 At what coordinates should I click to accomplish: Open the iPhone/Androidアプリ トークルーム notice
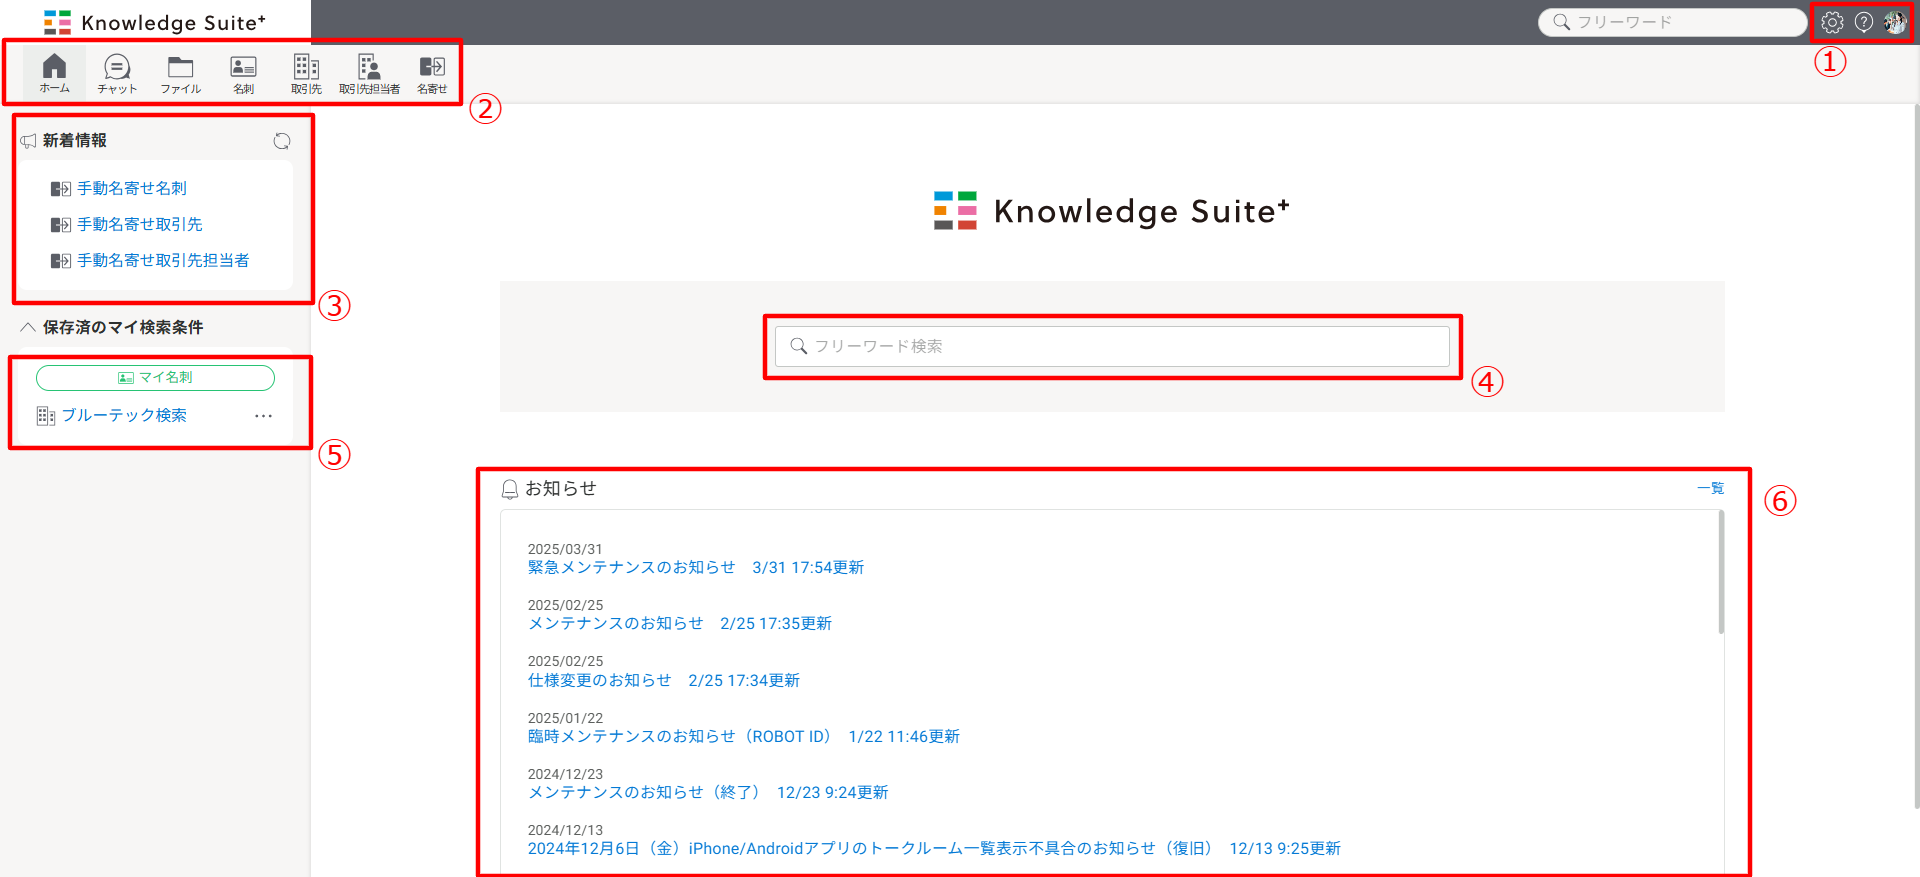(x=934, y=848)
